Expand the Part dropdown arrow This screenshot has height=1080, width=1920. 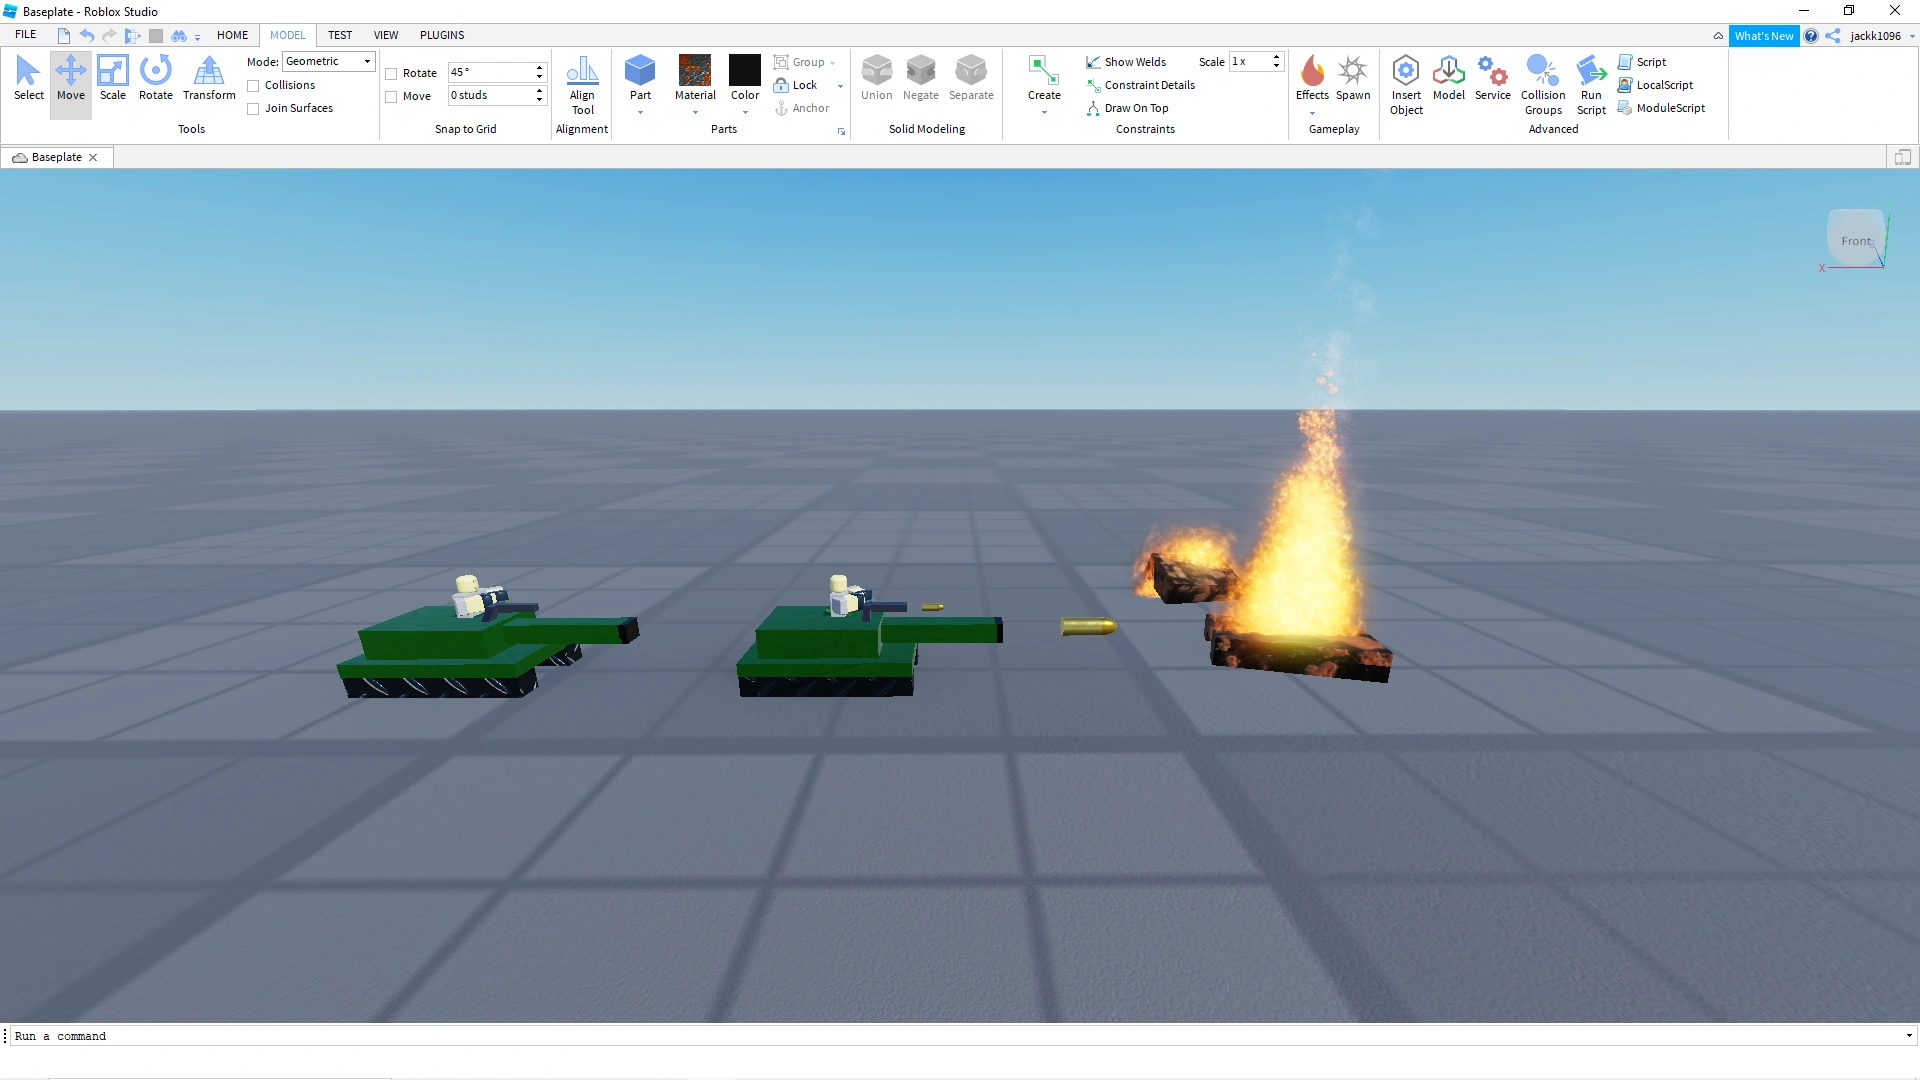coord(640,113)
